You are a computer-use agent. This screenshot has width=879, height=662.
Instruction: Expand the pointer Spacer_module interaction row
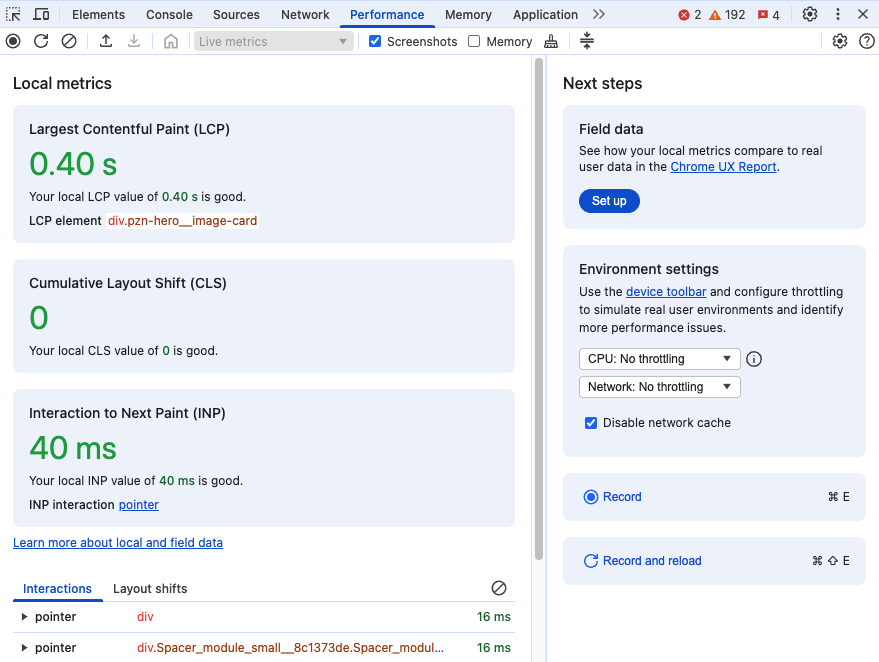[x=24, y=647]
